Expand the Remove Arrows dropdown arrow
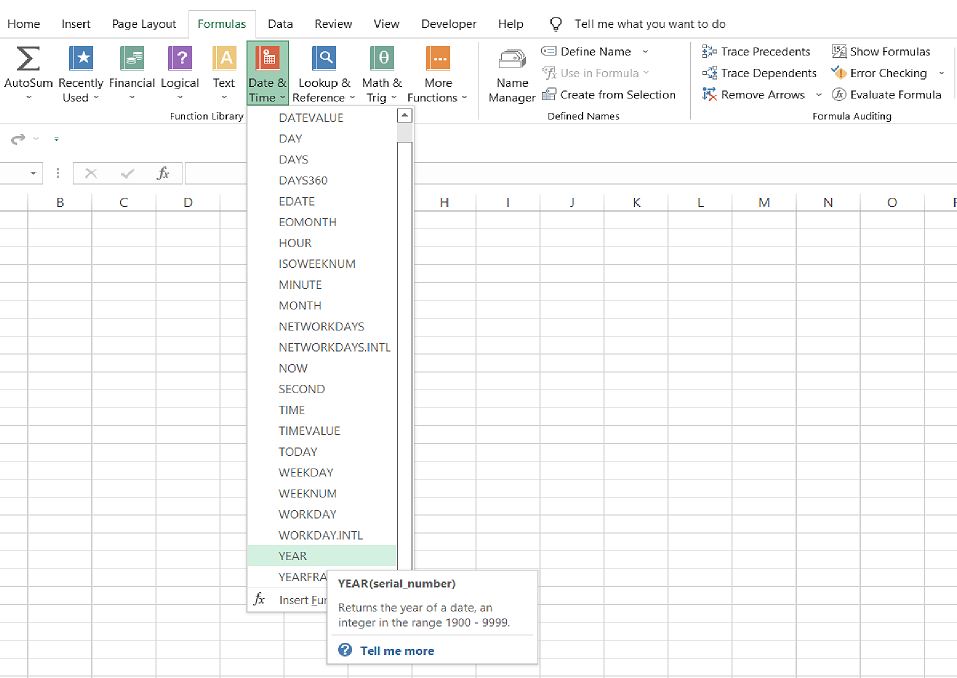This screenshot has height=678, width=957. 819,95
